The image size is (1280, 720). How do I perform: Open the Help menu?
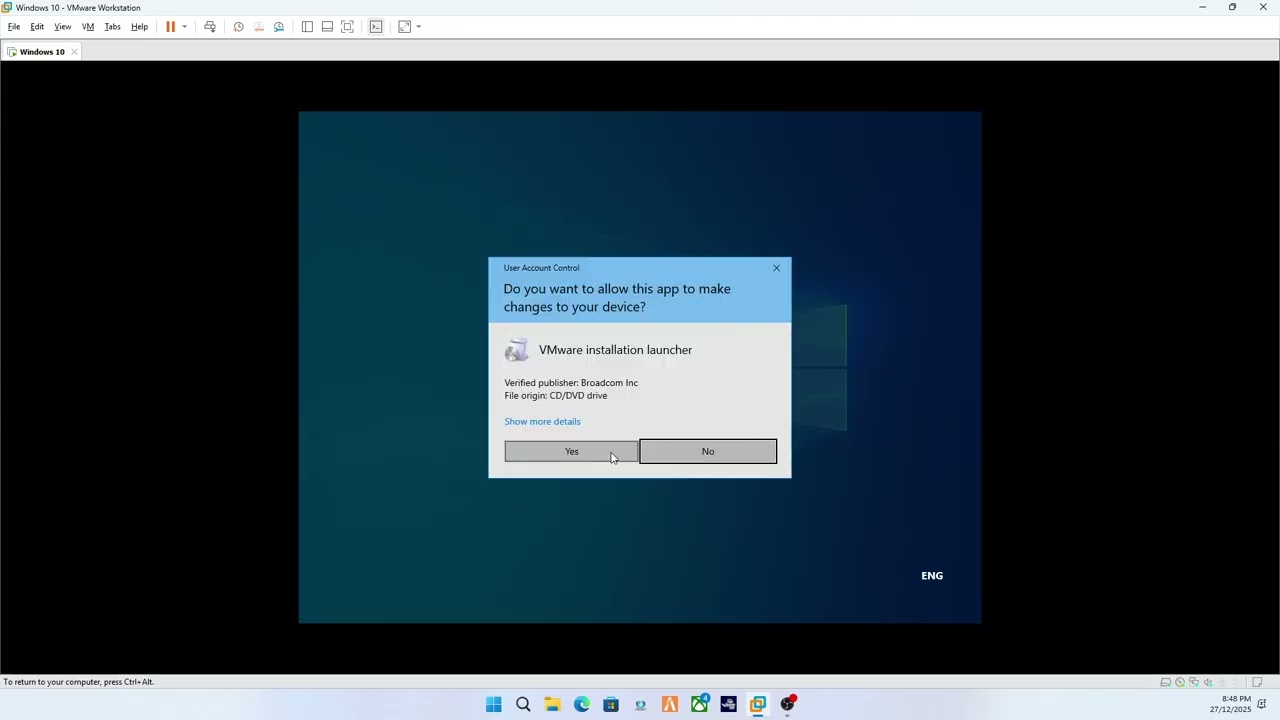139,27
